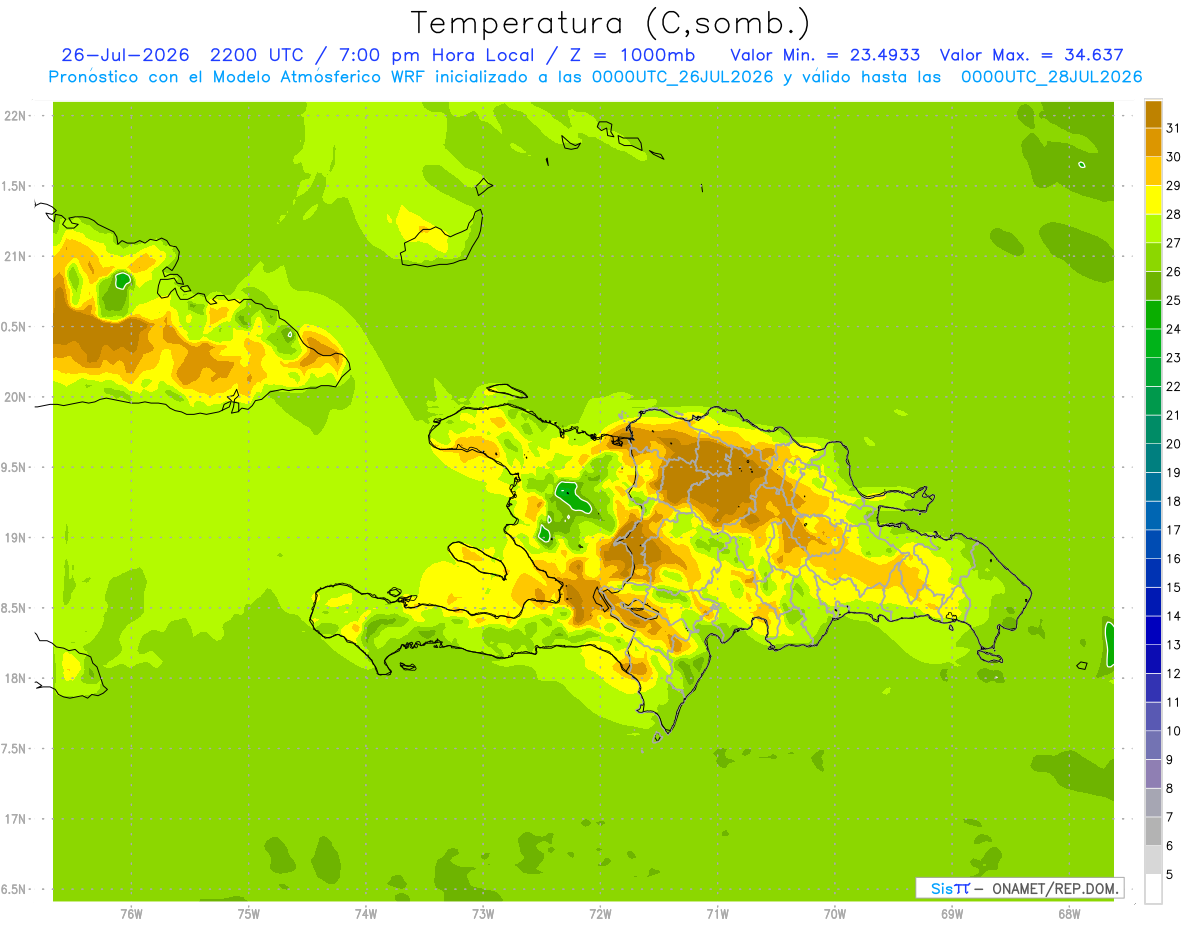Click colorbar label '24'
The height and width of the screenshot is (927, 1200).
(1173, 329)
